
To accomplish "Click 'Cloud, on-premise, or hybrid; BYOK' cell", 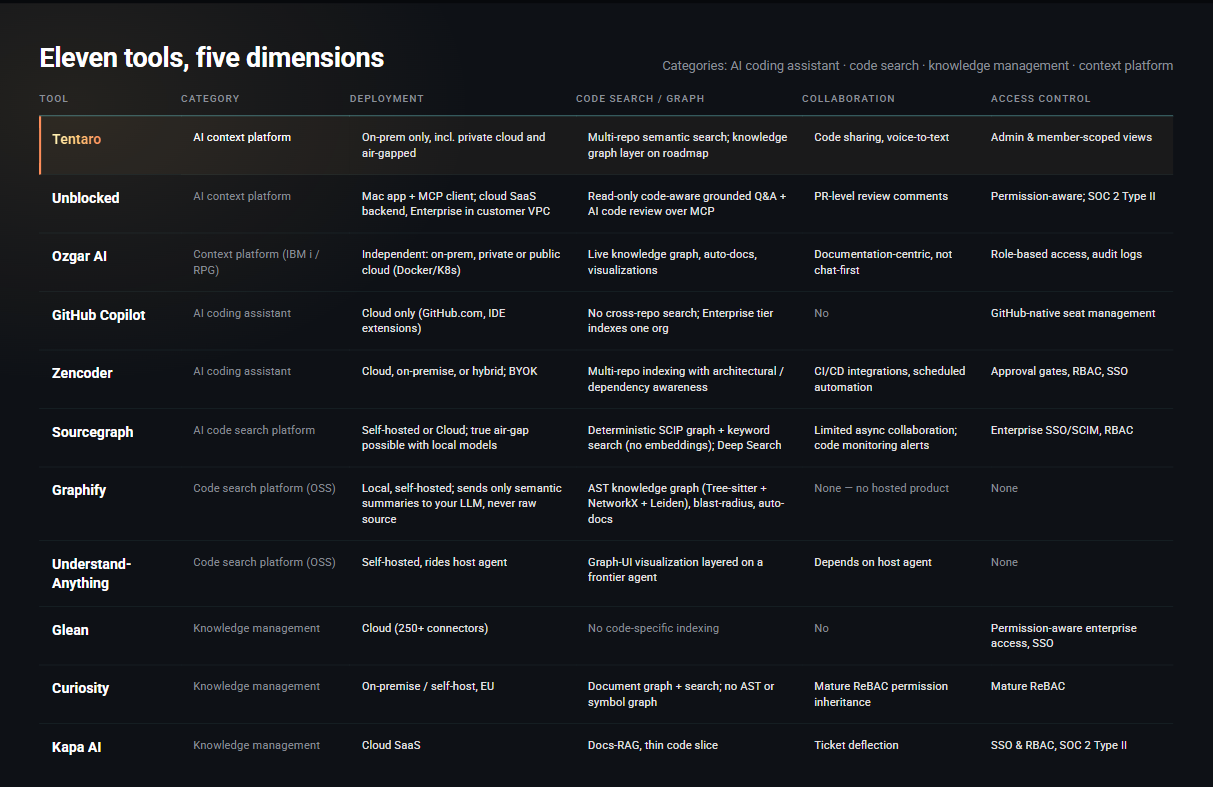I will [450, 371].
